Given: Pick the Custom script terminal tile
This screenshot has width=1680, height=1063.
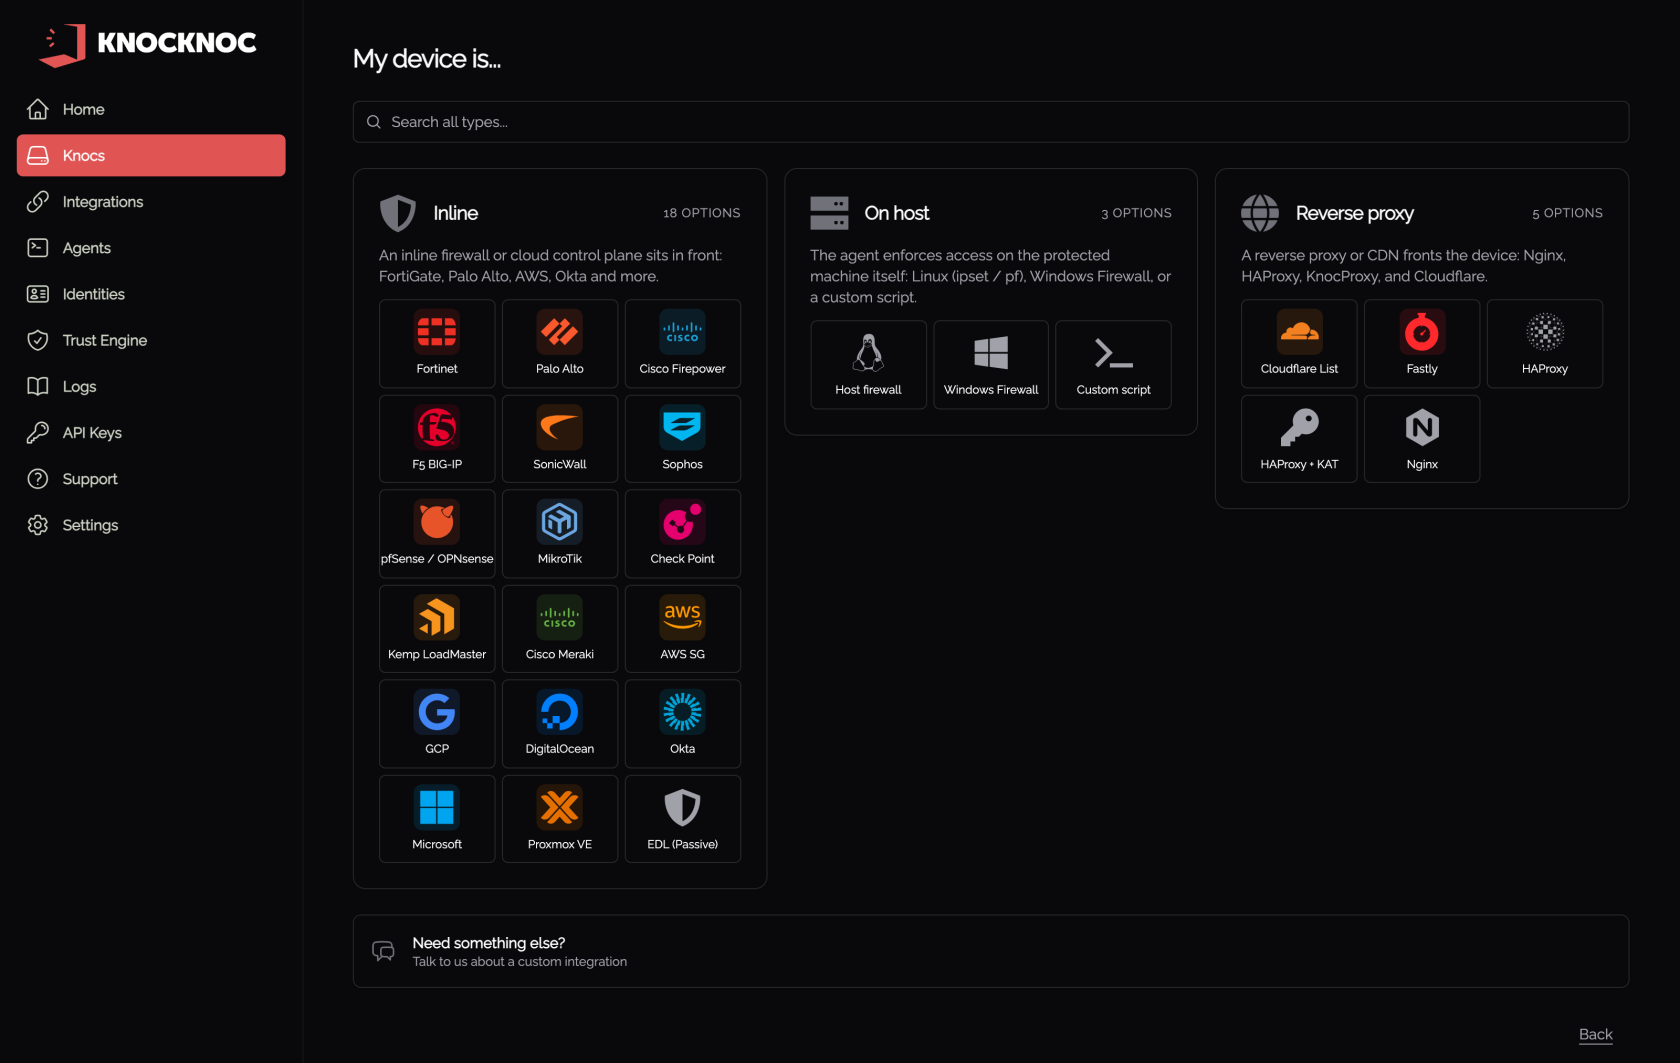Looking at the screenshot, I should [1113, 365].
